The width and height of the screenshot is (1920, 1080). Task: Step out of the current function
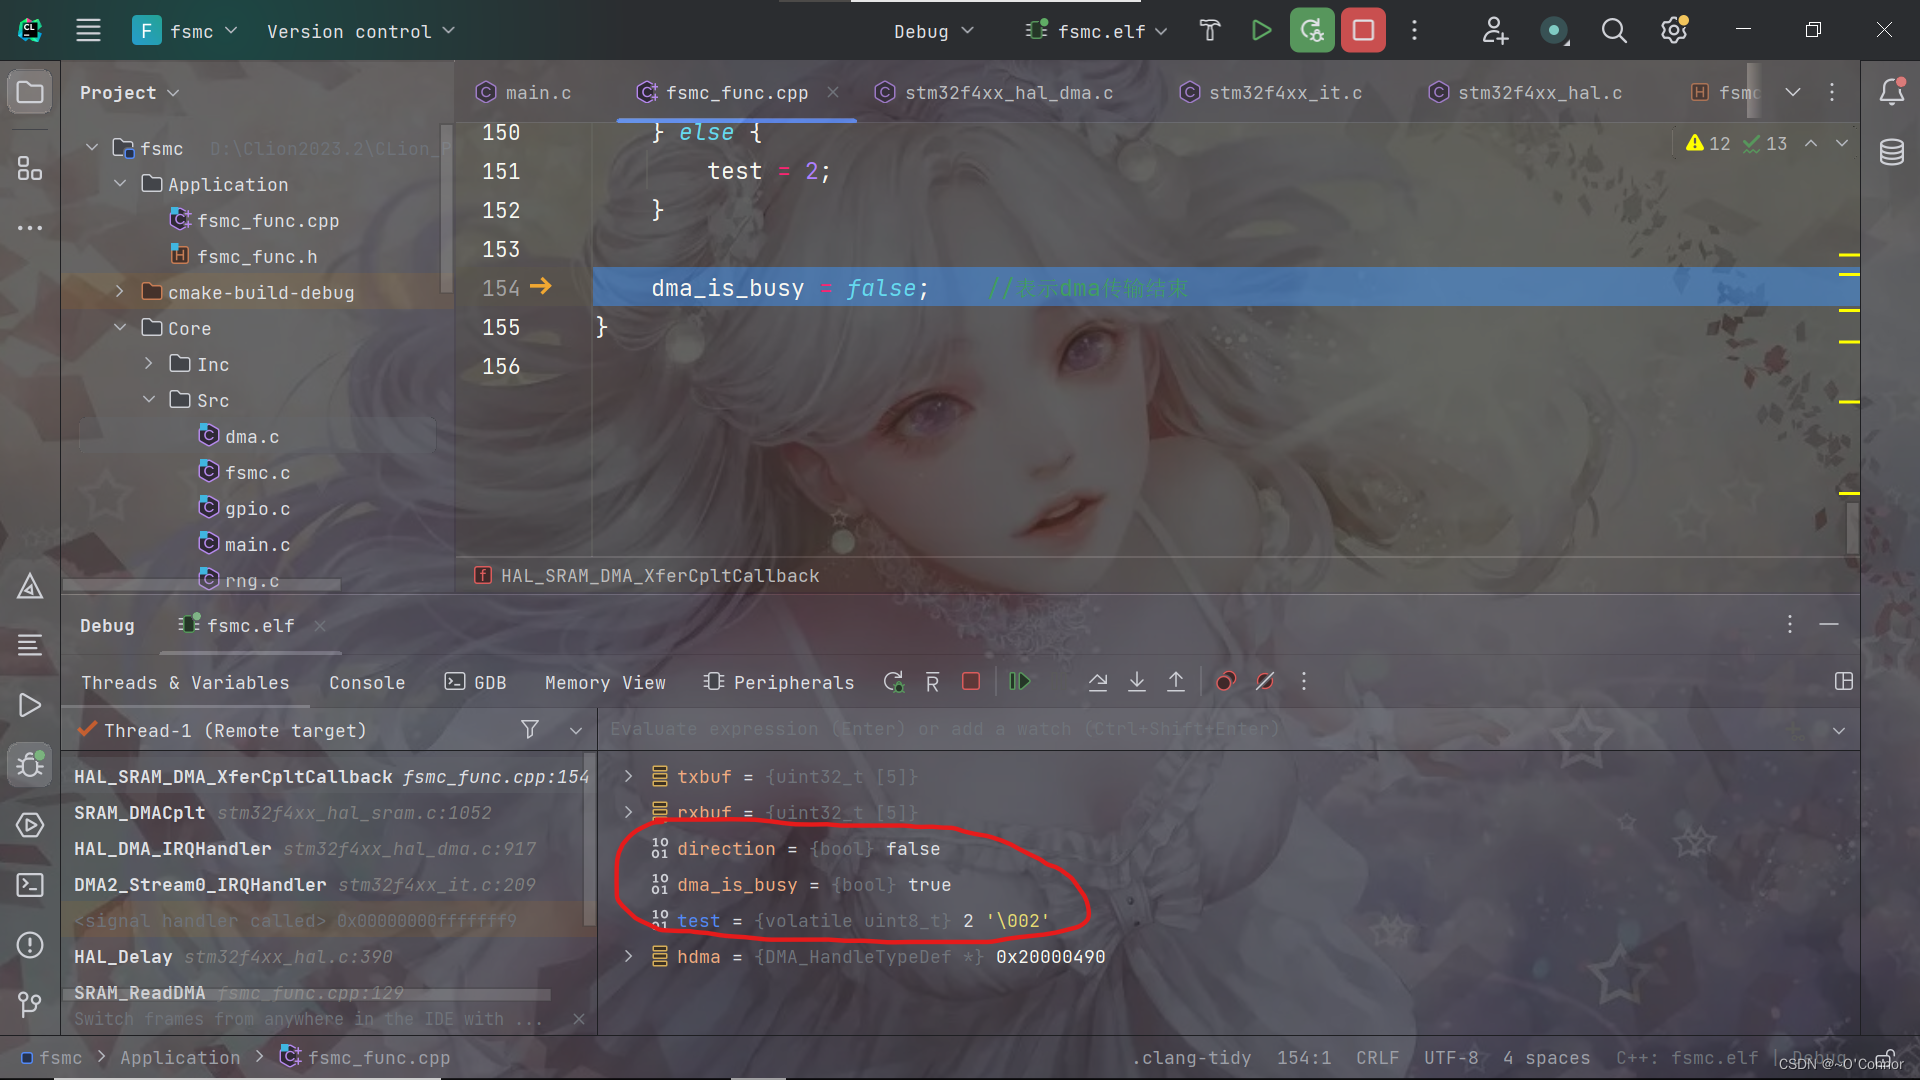point(1175,681)
